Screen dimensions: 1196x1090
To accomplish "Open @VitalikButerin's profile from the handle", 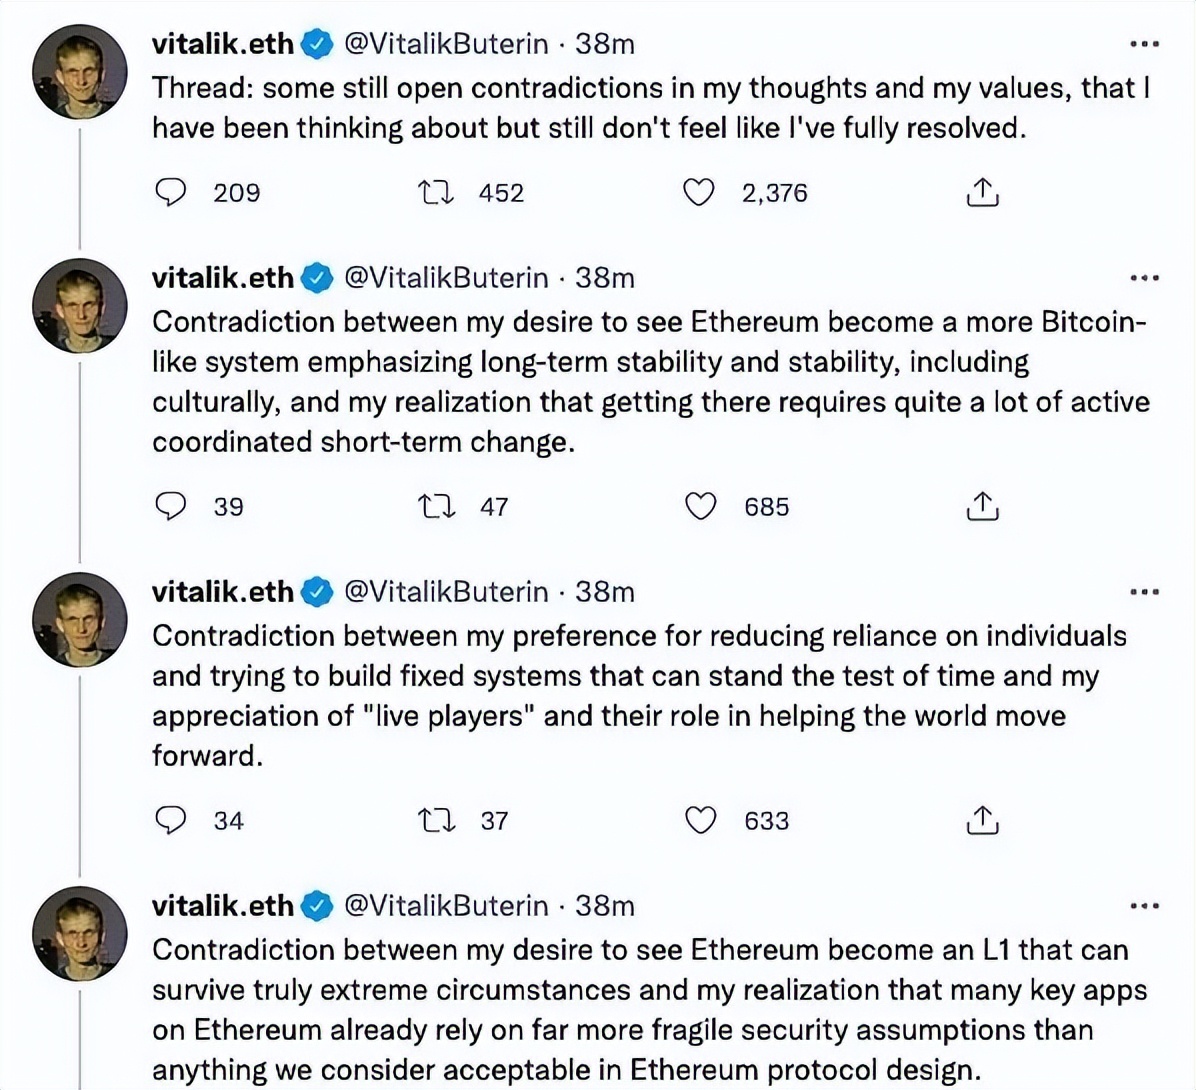I will [447, 43].
